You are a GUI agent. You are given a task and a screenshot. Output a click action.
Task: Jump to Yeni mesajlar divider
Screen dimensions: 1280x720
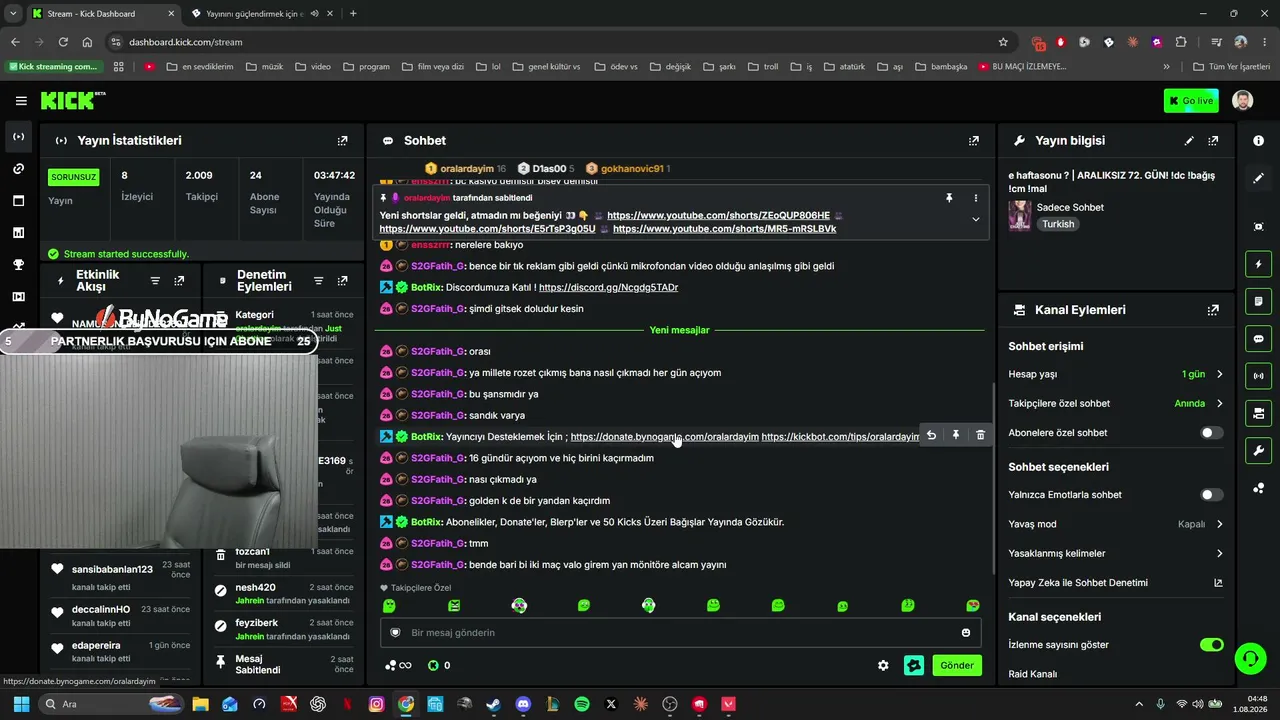[679, 330]
